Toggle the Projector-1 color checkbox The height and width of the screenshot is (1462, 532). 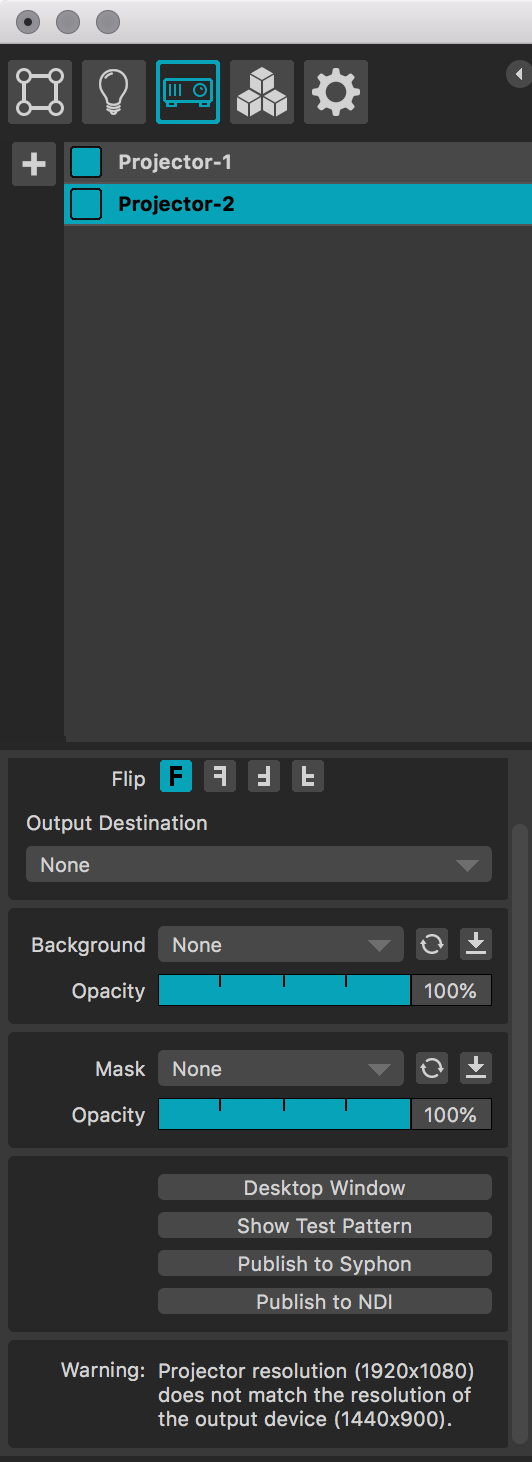[86, 162]
